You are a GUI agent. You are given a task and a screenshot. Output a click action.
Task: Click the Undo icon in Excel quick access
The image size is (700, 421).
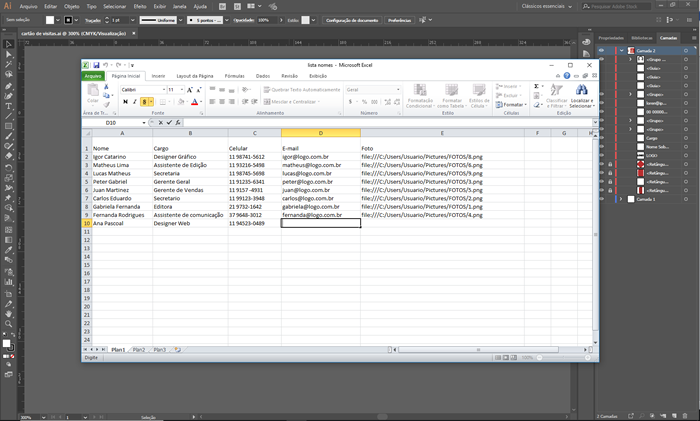(106, 65)
